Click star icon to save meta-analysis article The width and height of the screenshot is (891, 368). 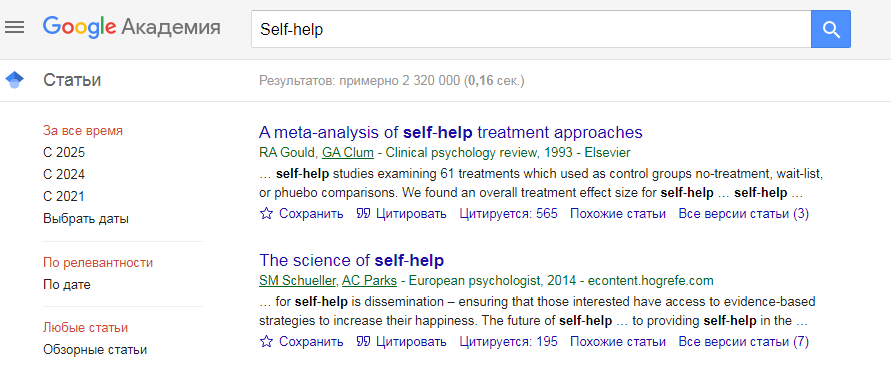point(266,214)
